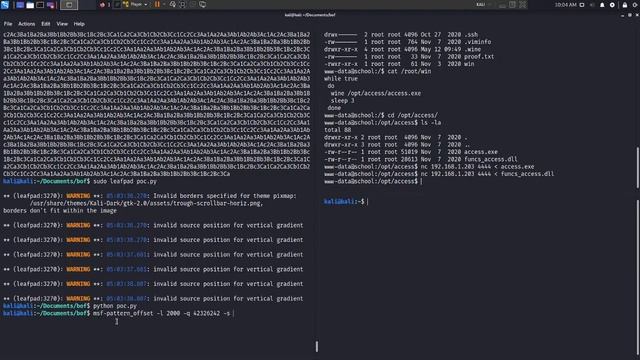The image size is (640, 360).
Task: Open the notifications bell icon
Action: (602, 5)
